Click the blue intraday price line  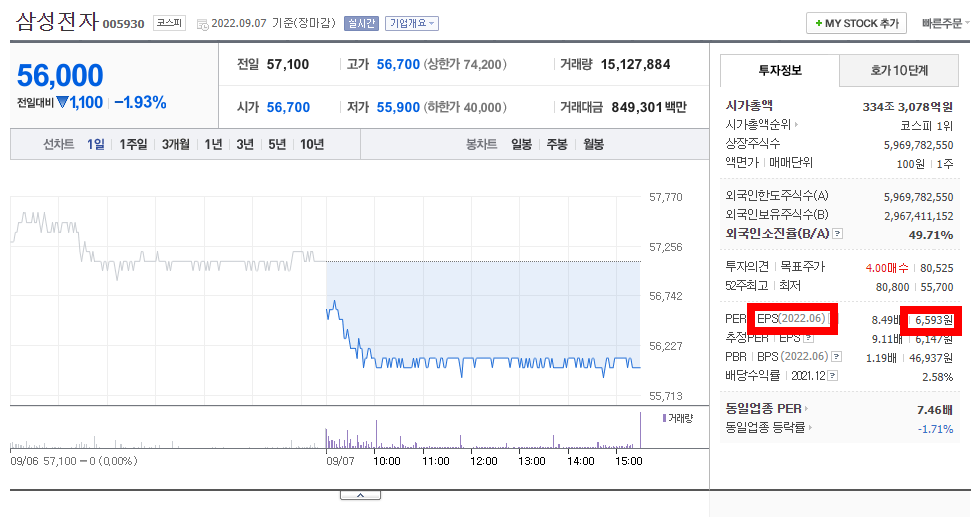[x=483, y=363]
